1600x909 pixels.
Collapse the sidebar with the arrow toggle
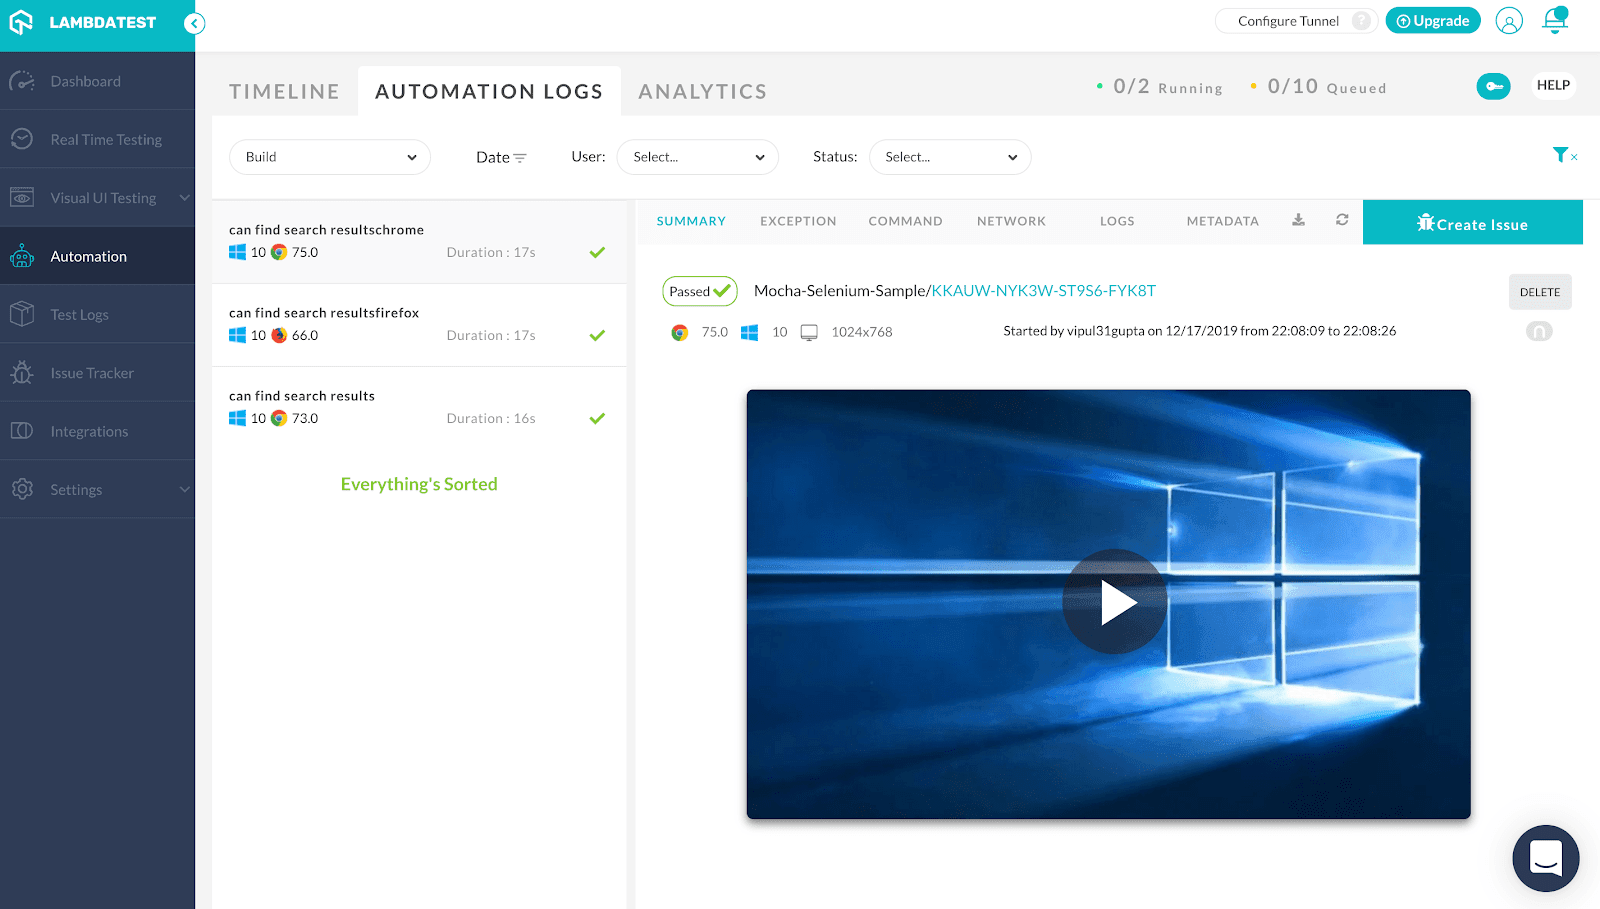(195, 22)
